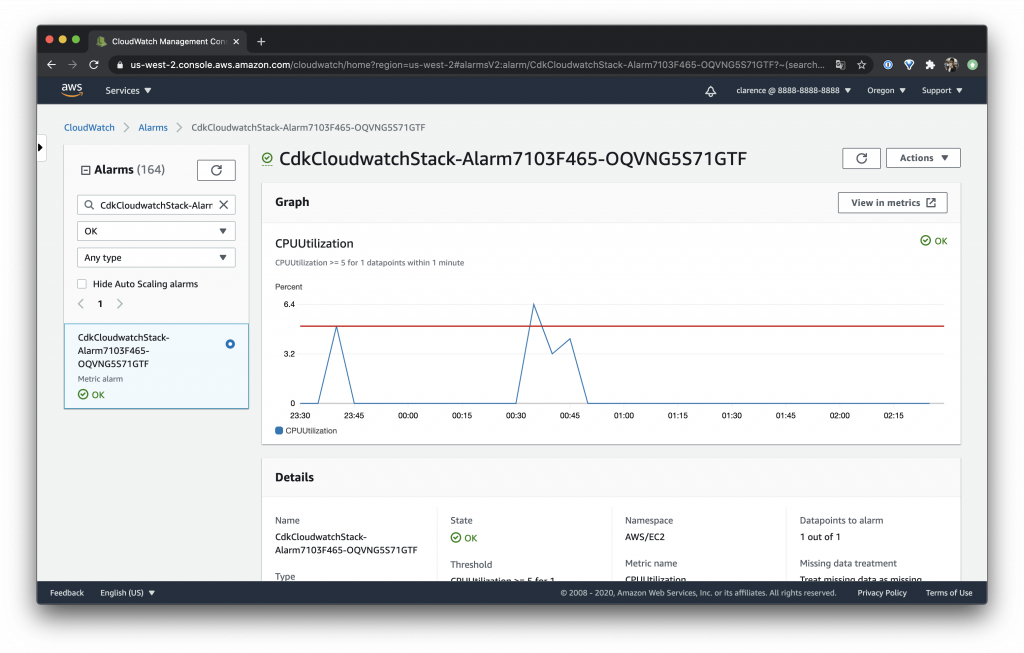Screen dimensions: 1024x653
Task: Open the browser extensions puzzle icon
Action: click(x=929, y=65)
